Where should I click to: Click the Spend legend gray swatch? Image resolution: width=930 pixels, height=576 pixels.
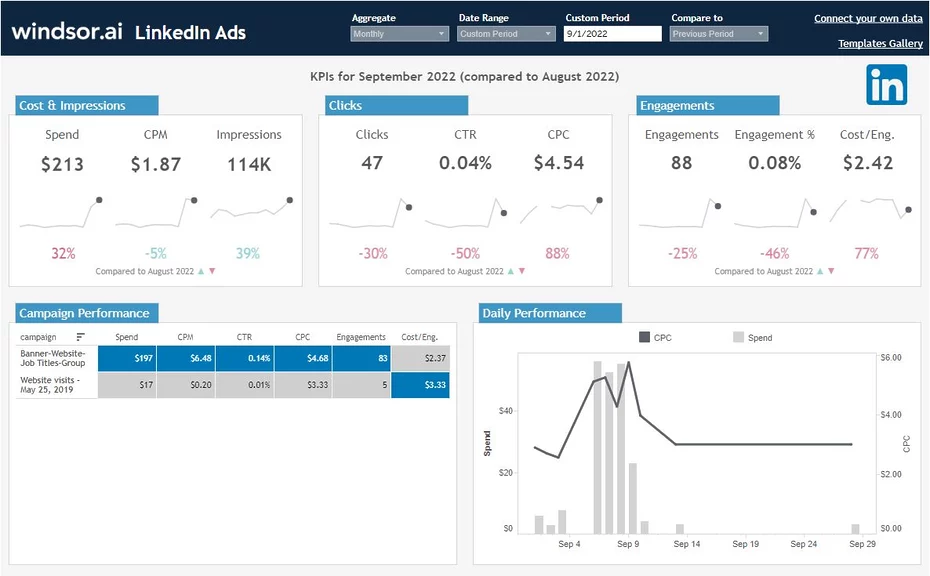pyautogui.click(x=738, y=337)
